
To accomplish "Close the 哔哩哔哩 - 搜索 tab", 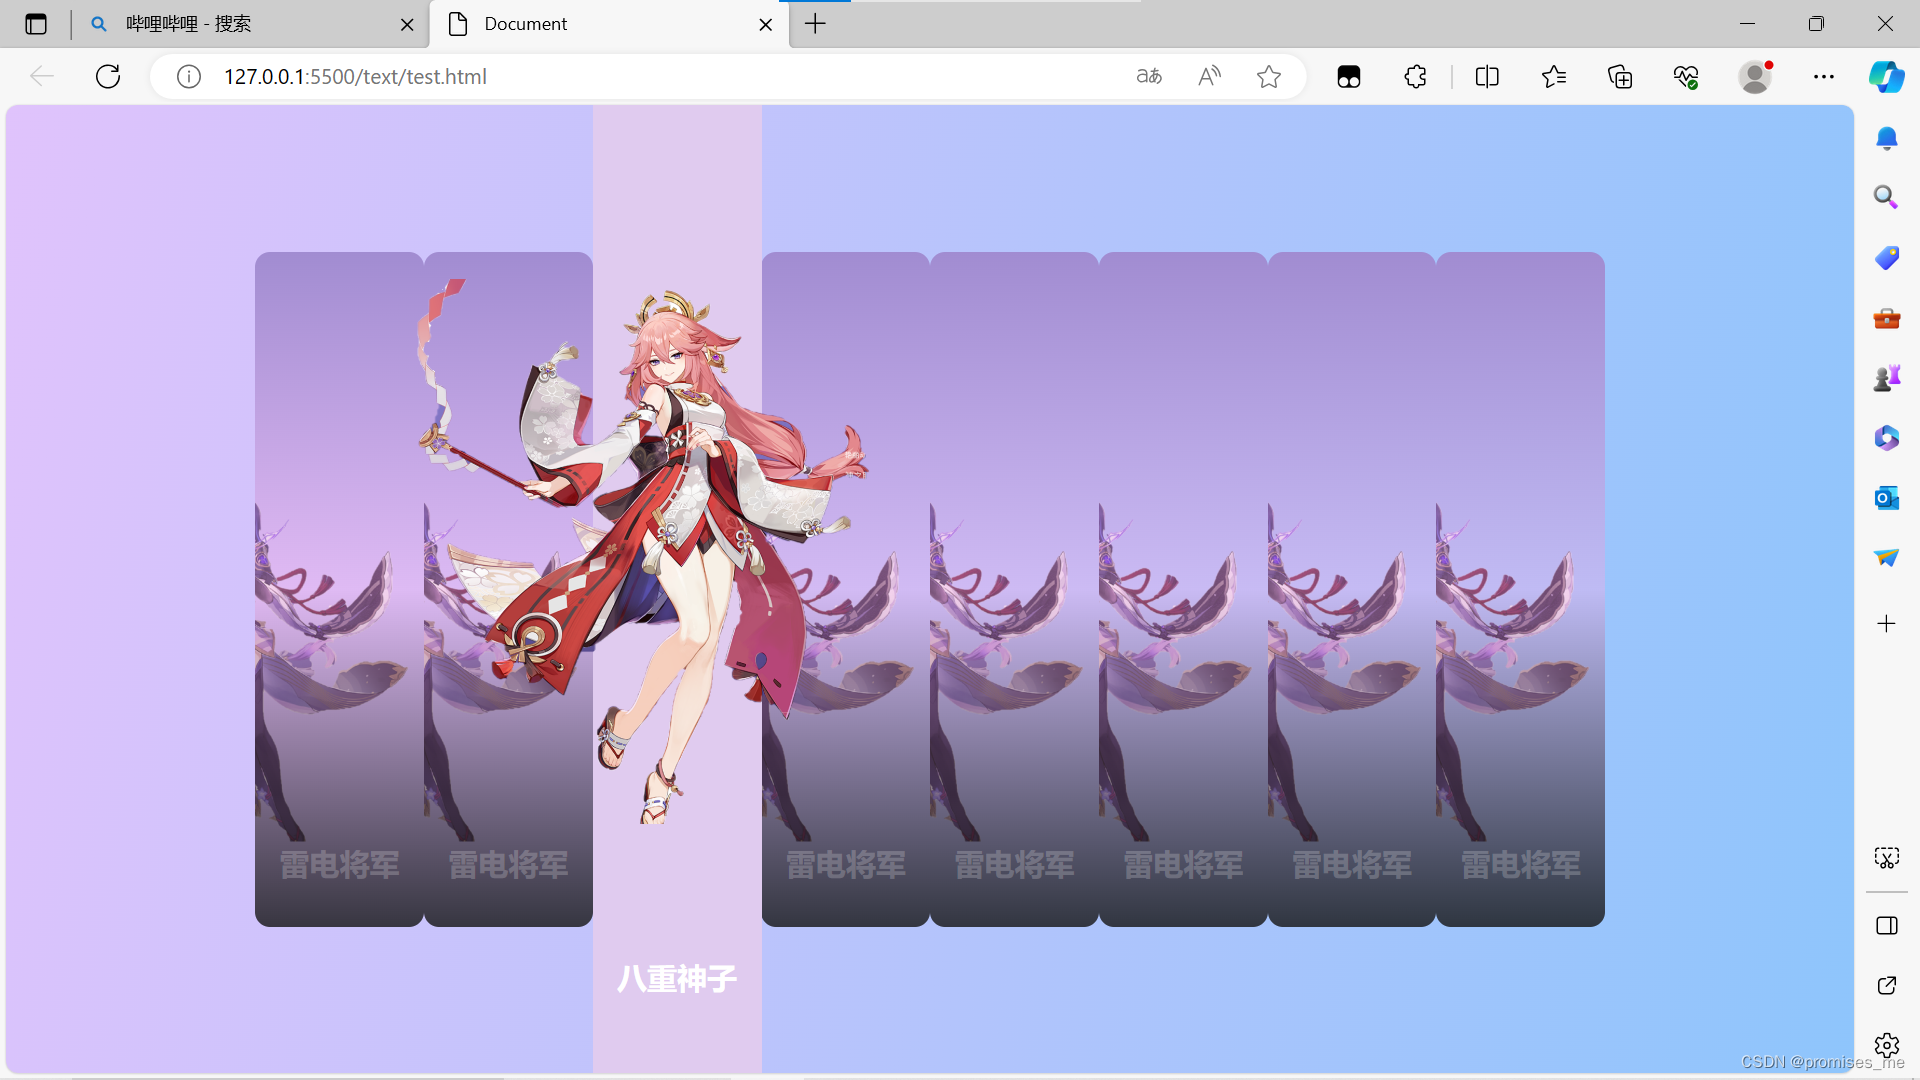I will (x=407, y=24).
